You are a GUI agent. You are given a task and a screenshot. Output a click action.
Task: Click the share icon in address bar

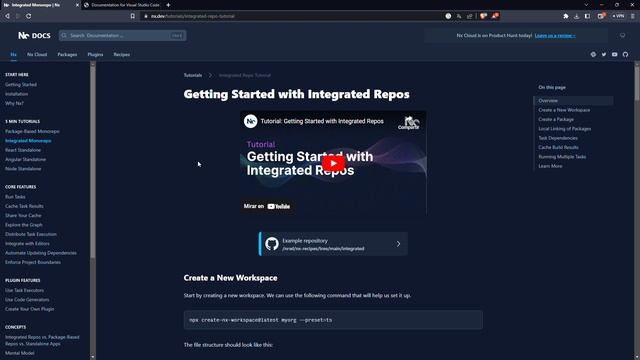click(469, 16)
